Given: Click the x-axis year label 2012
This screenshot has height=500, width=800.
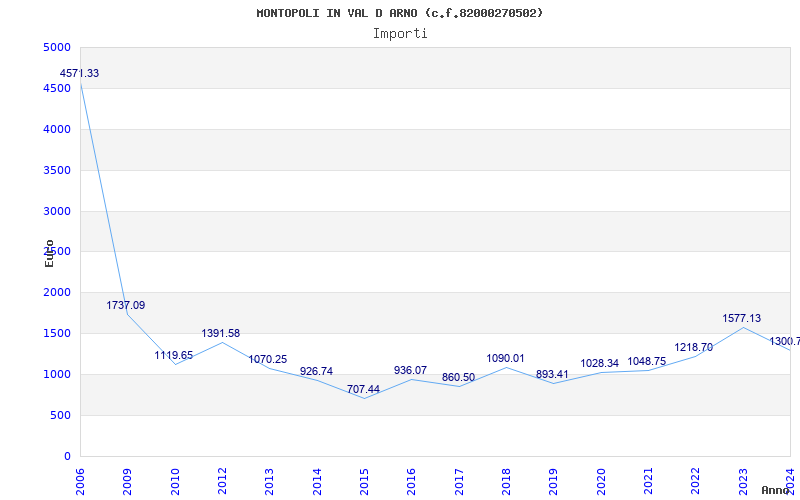Looking at the screenshot, I should 222,482.
